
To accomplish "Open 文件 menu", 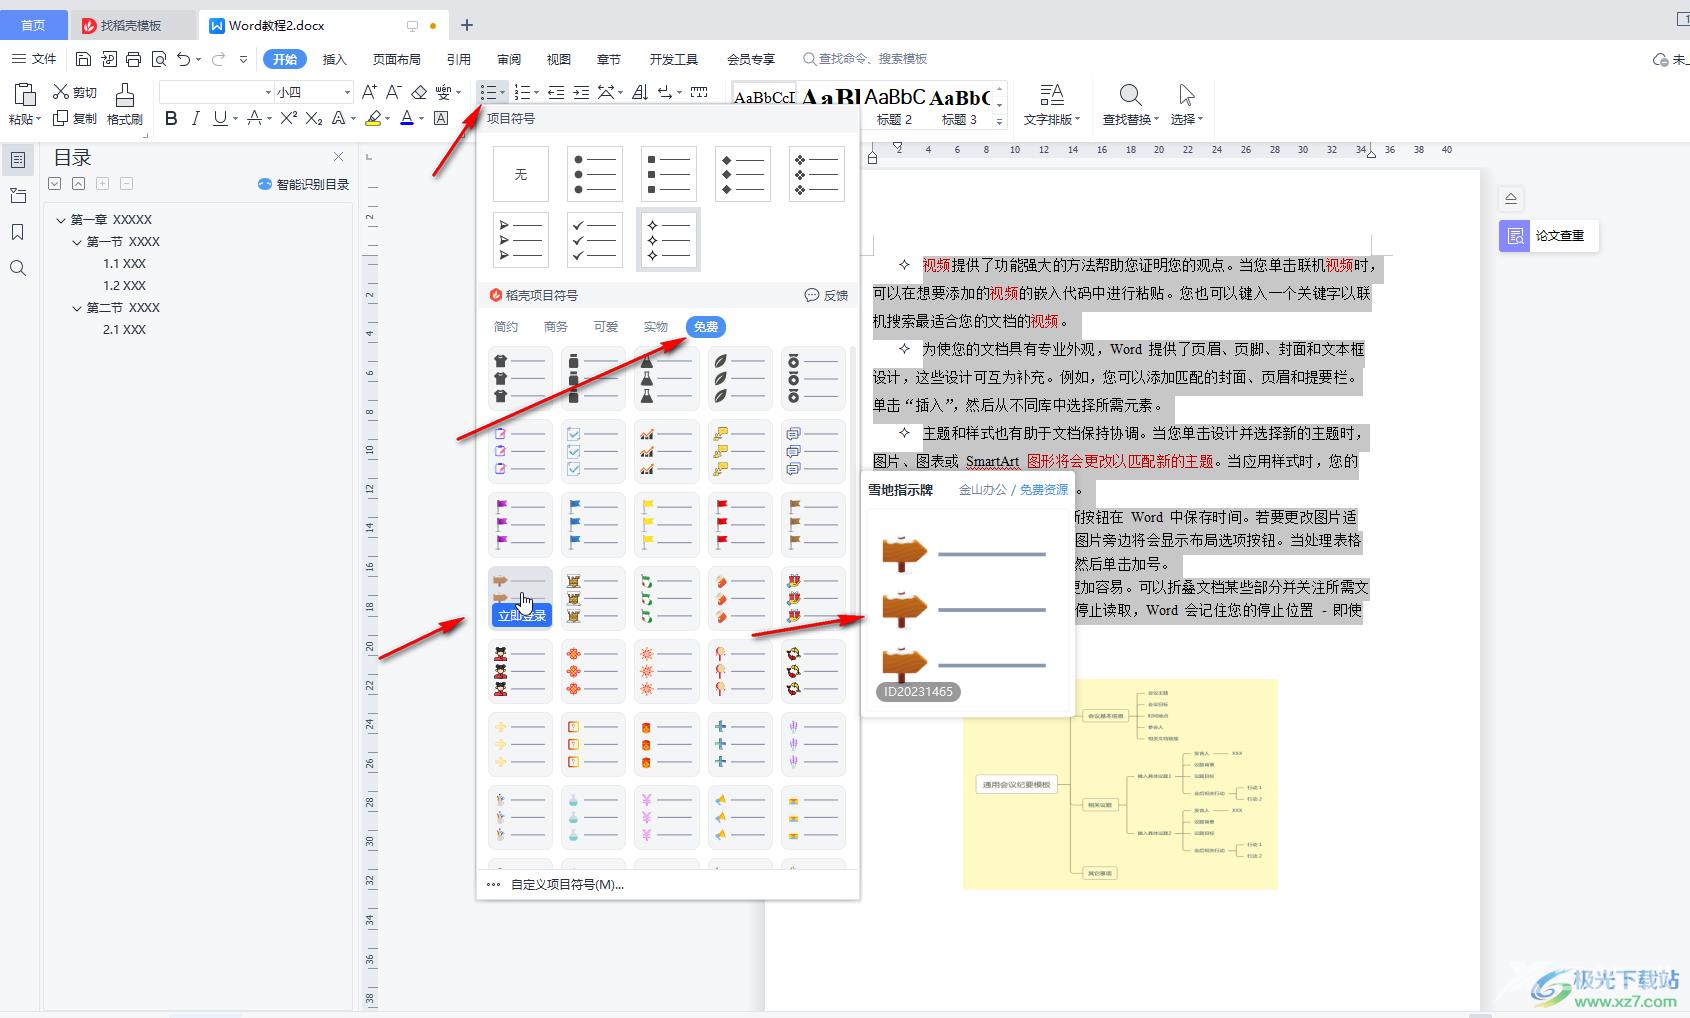I will [34, 59].
